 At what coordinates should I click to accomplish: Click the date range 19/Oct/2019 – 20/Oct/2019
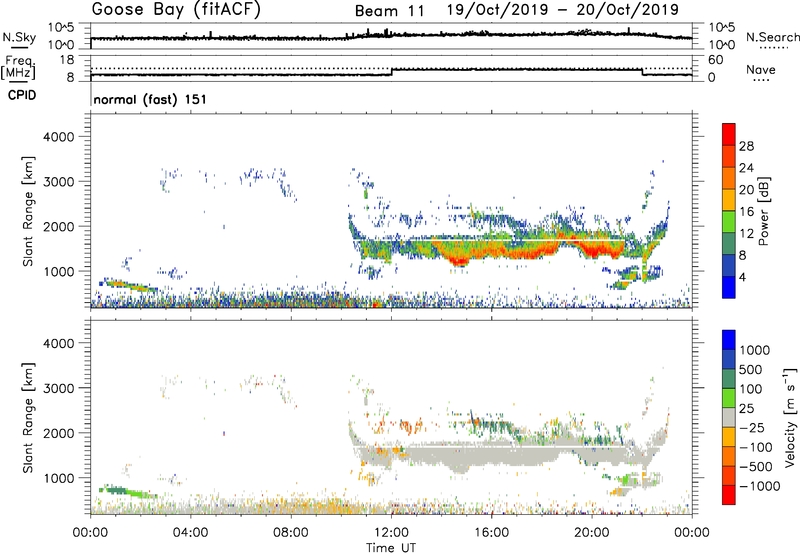pos(563,10)
